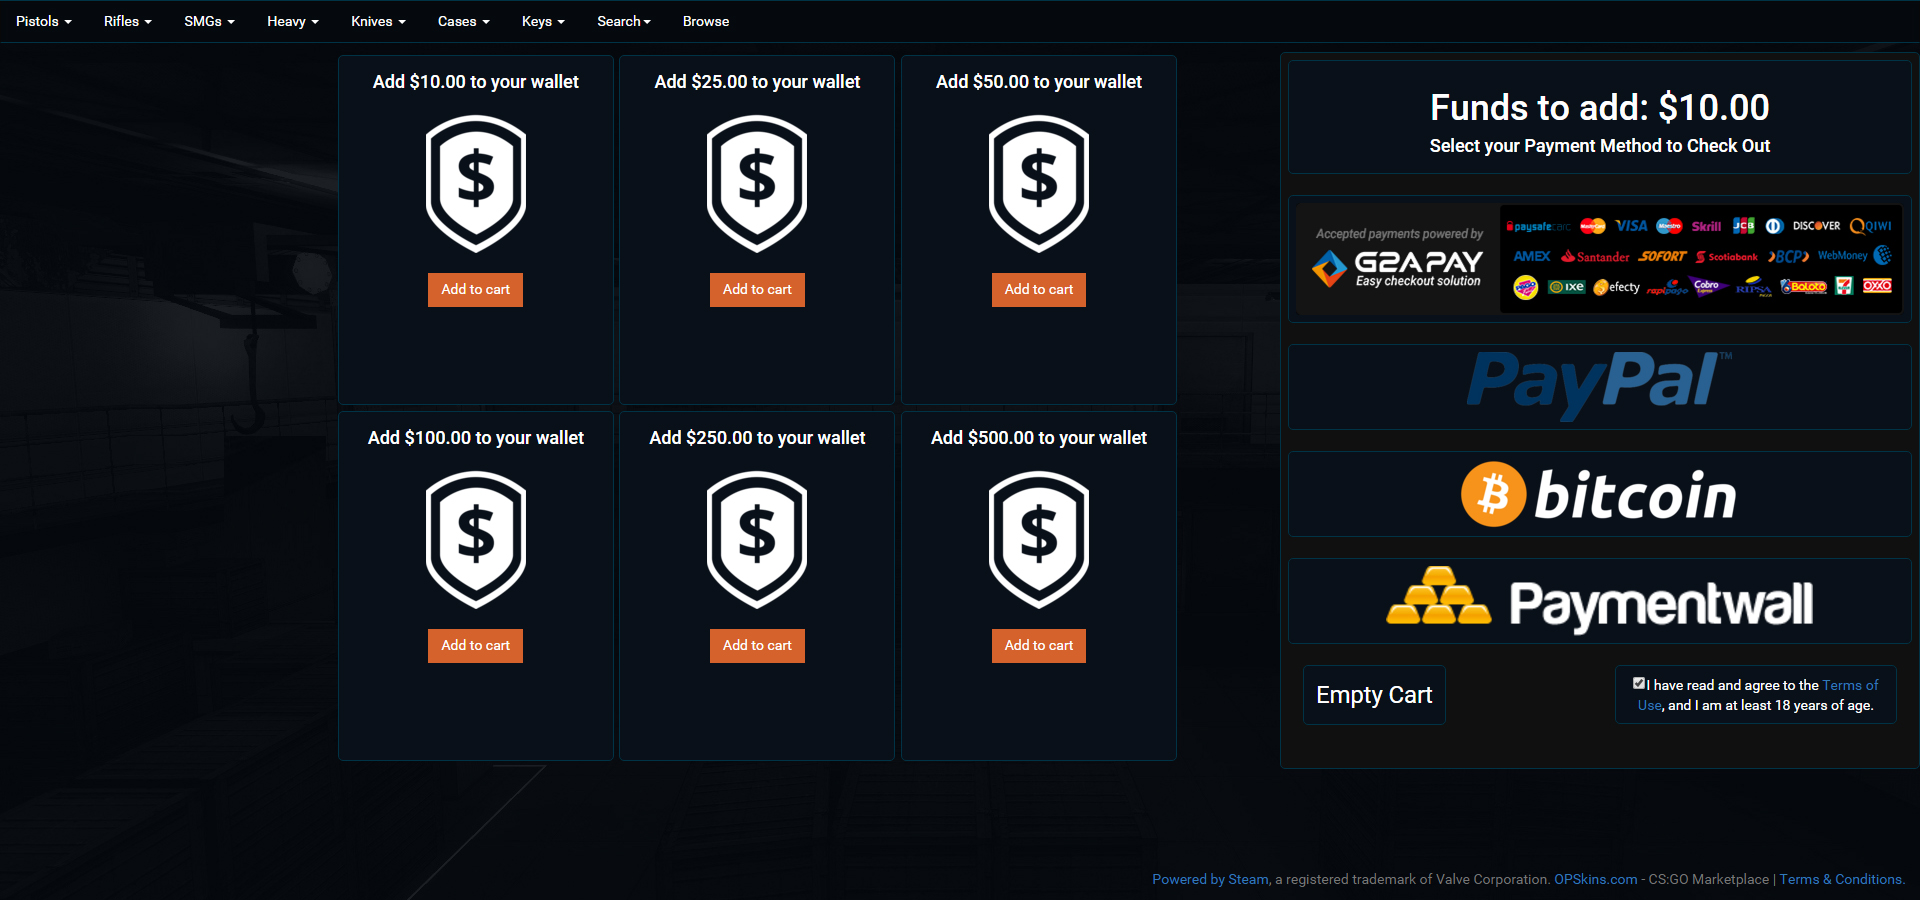The width and height of the screenshot is (1920, 900).
Task: Click the $100.00 wallet shield icon
Action: pos(475,539)
